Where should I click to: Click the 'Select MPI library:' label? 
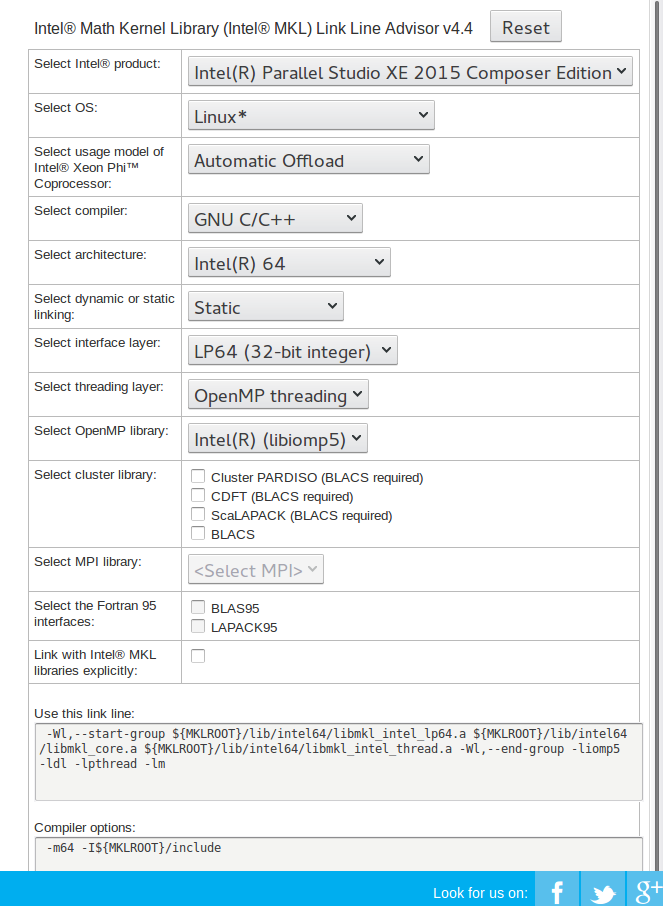click(x=88, y=562)
